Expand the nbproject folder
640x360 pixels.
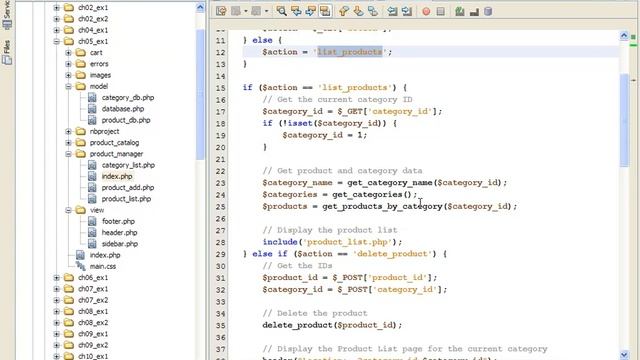69,131
